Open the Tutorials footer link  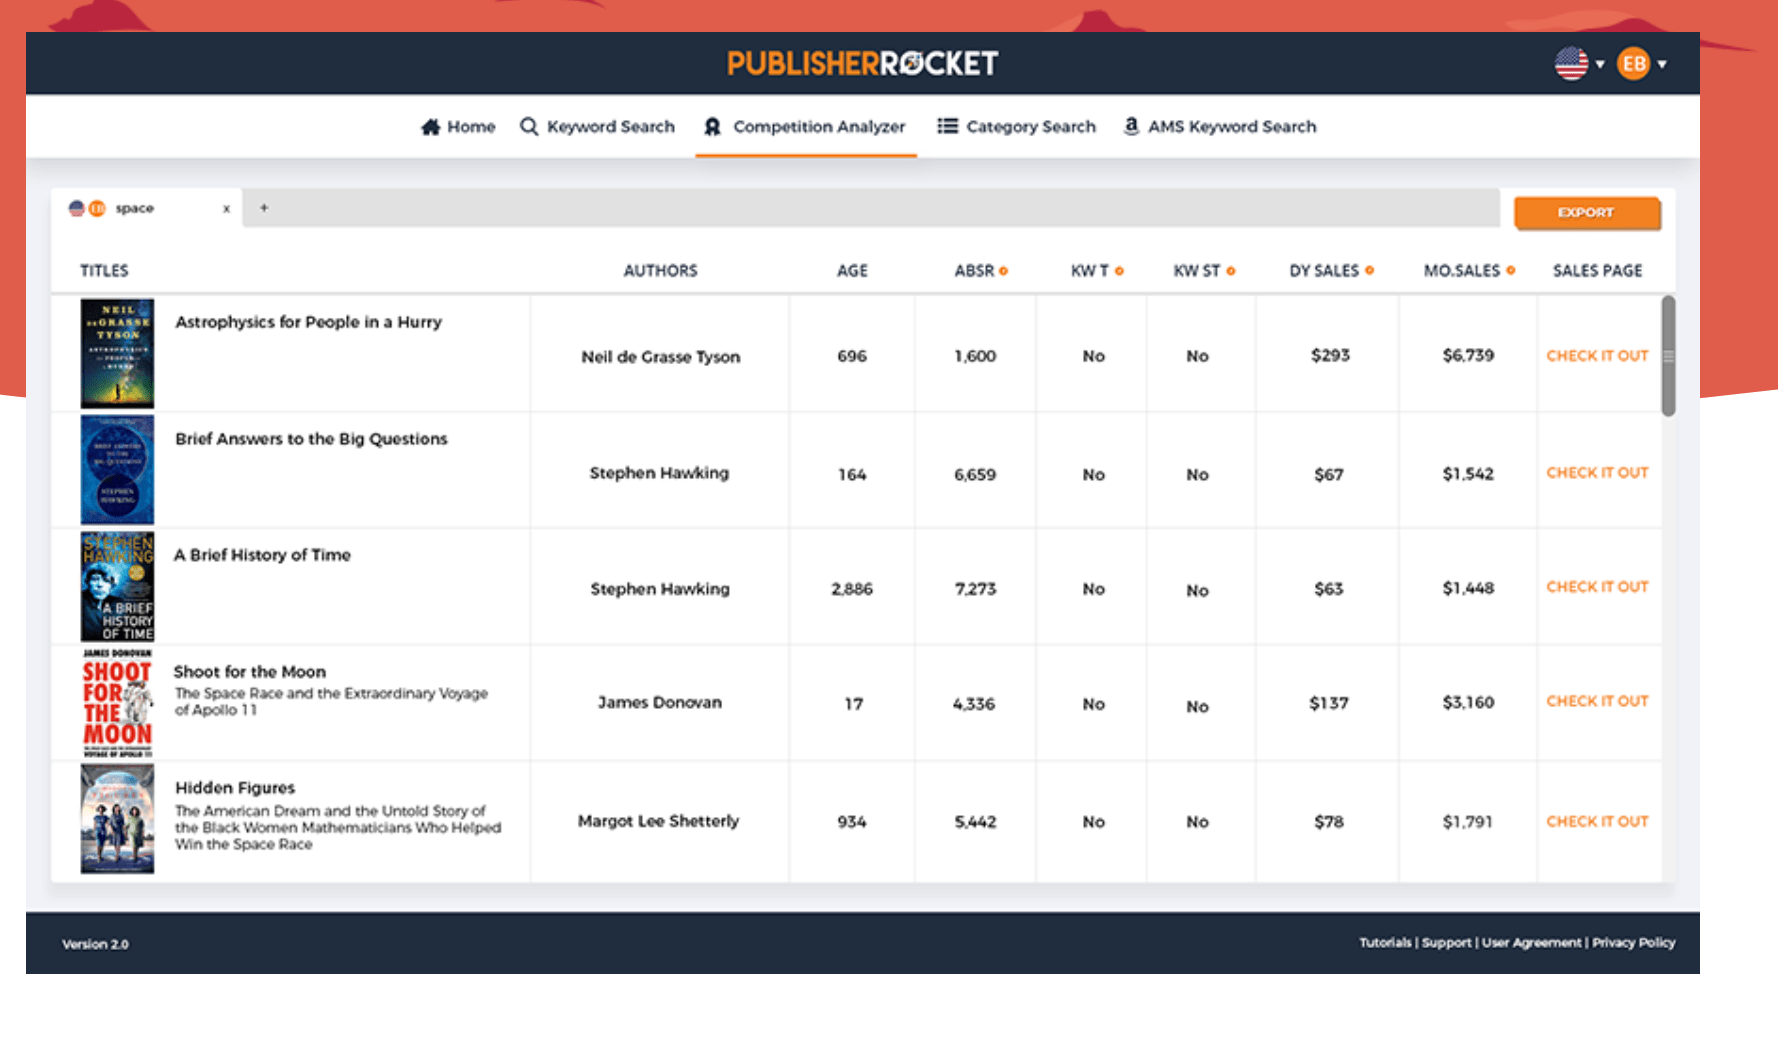(x=1385, y=943)
